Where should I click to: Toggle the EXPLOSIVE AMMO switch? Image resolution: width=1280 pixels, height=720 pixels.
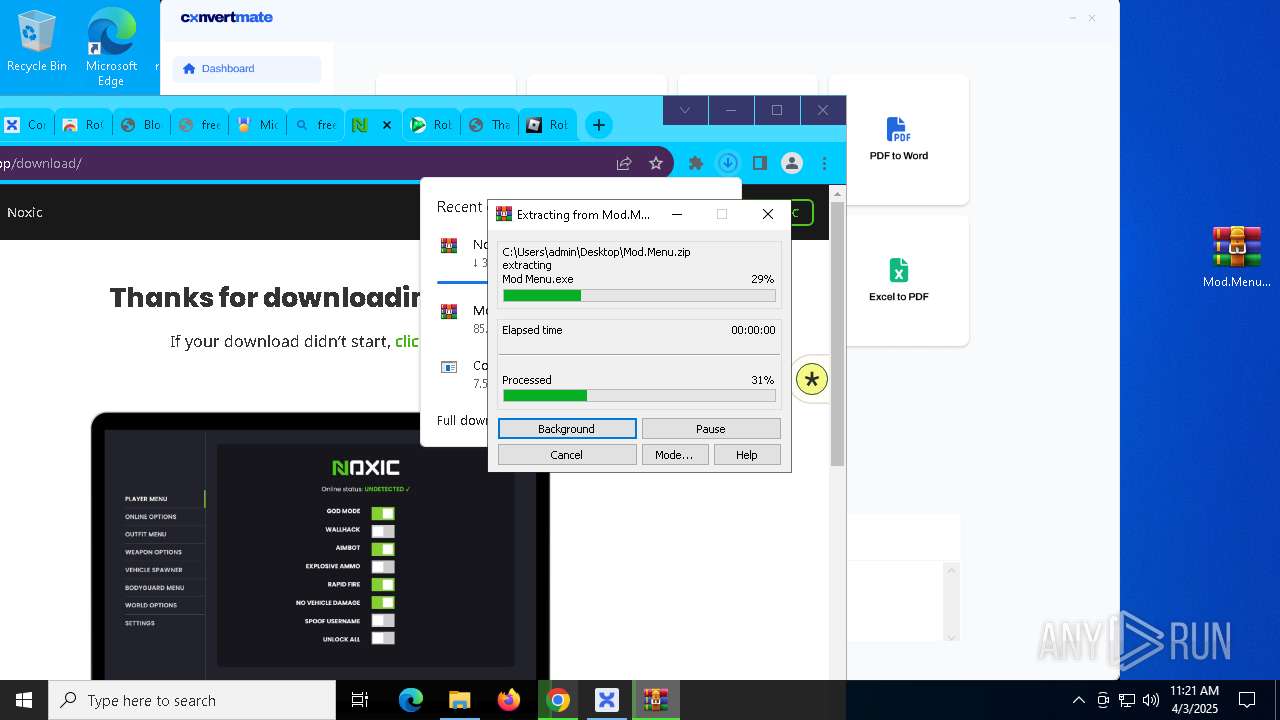coord(383,567)
